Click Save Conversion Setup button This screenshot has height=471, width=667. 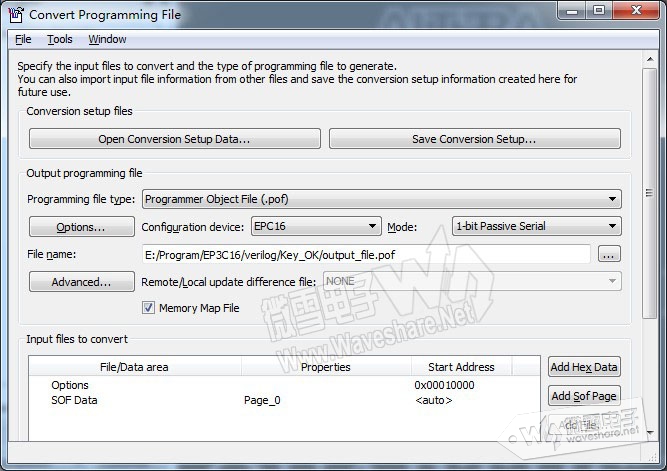click(474, 139)
